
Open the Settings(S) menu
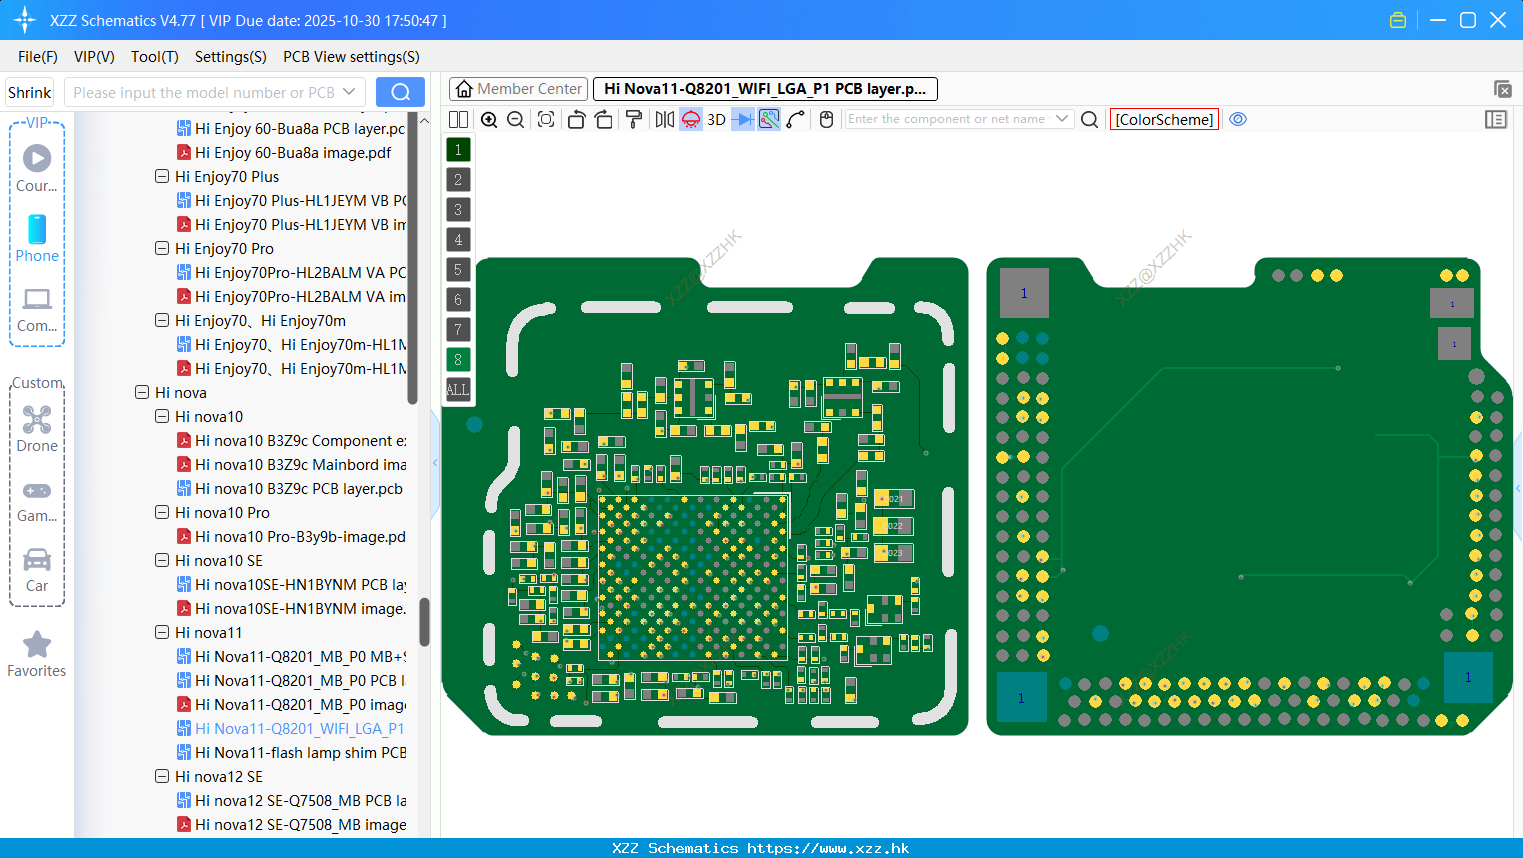(x=231, y=57)
